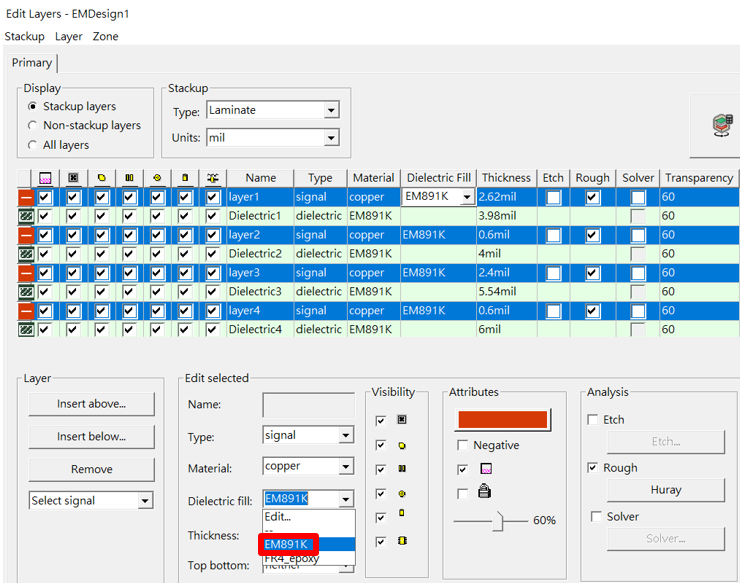
Task: Click the padlock icon in Attributes
Action: pyautogui.click(x=484, y=491)
